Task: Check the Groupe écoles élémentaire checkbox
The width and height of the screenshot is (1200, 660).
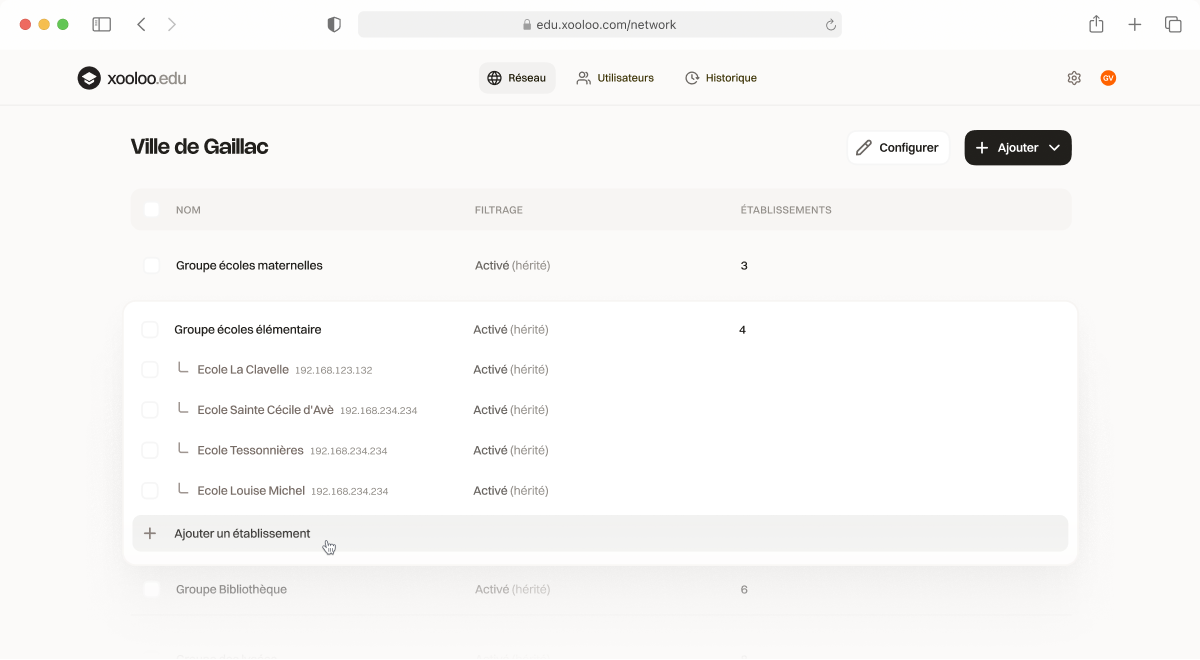Action: (150, 330)
